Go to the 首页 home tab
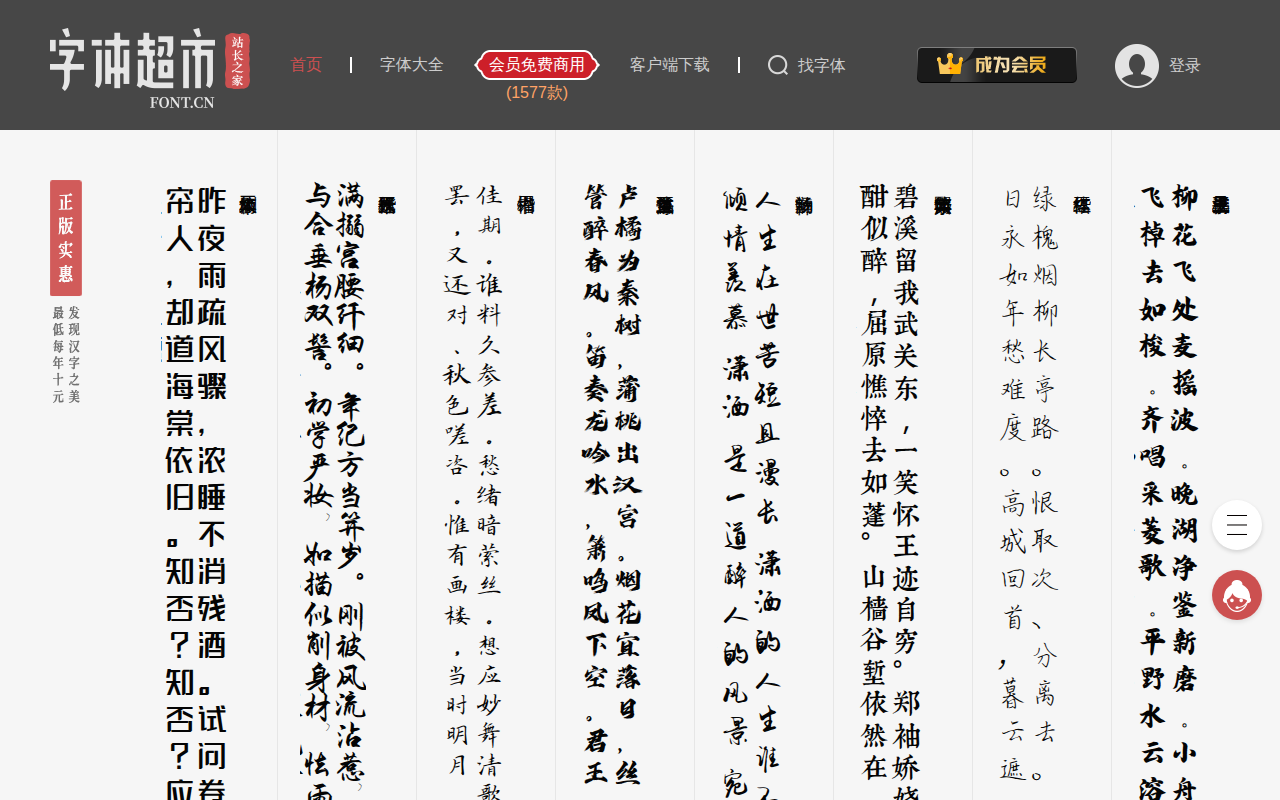 click(306, 65)
